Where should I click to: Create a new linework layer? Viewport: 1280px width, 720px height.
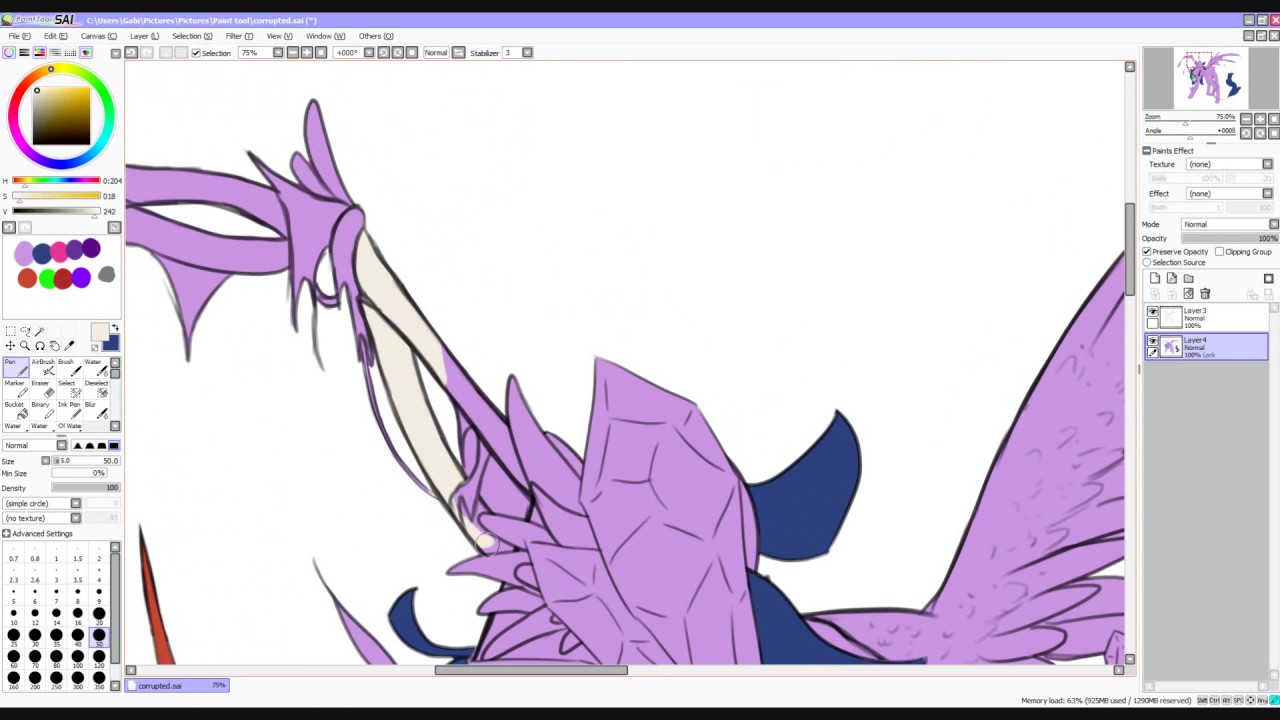click(1171, 278)
